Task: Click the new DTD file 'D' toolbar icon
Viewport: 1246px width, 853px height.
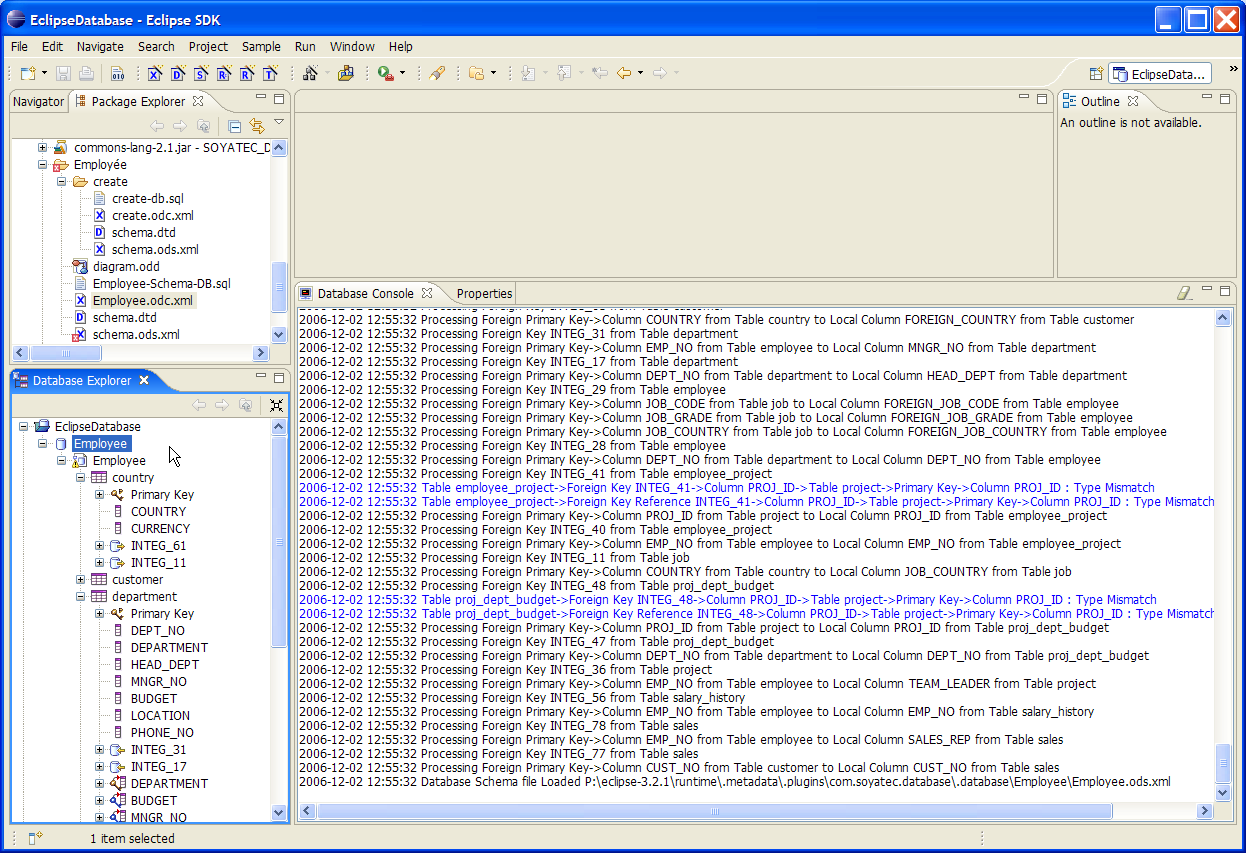Action: click(178, 73)
